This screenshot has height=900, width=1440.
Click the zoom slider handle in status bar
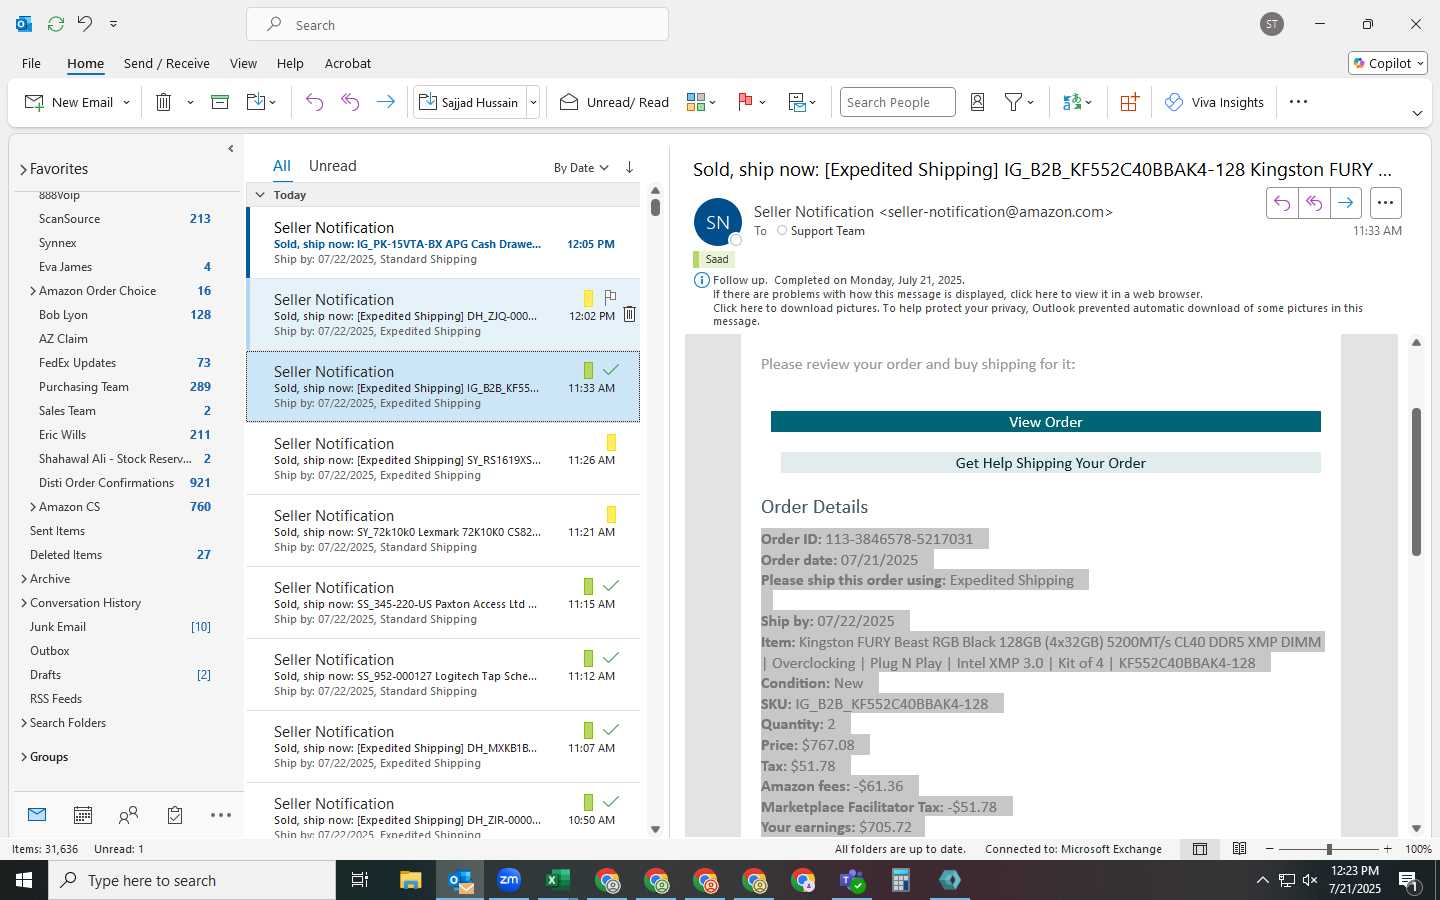click(1329, 849)
